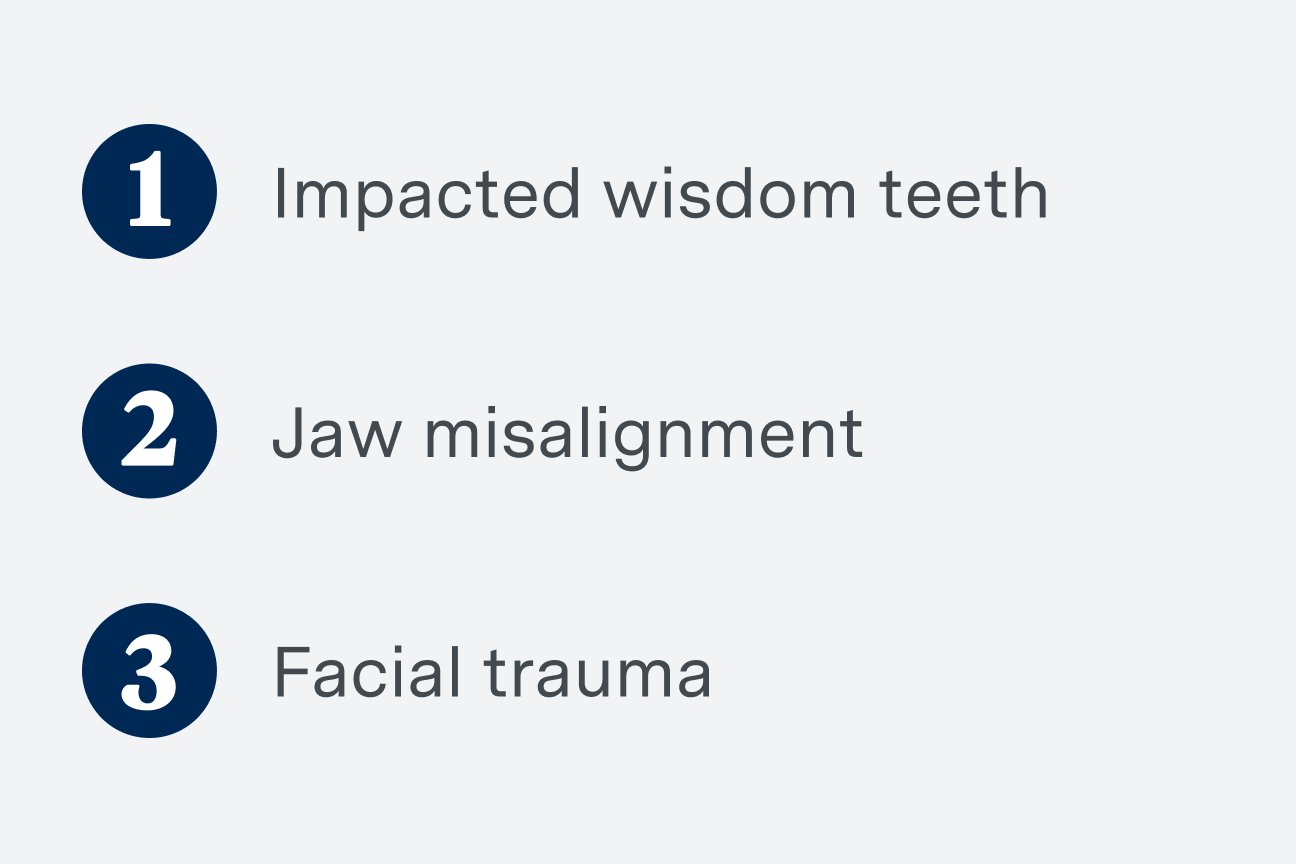
Task: Select the number 3 circle badge
Action: (149, 671)
